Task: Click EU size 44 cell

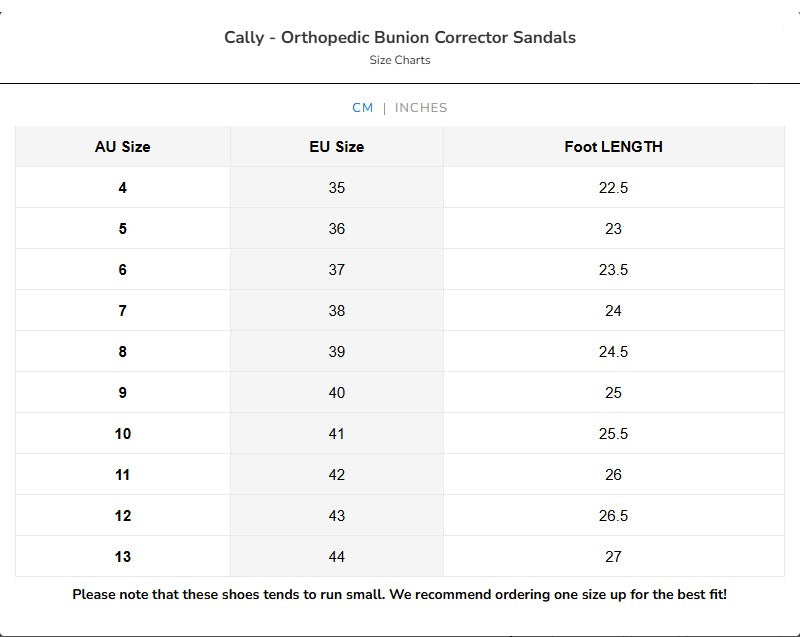Action: [x=337, y=558]
